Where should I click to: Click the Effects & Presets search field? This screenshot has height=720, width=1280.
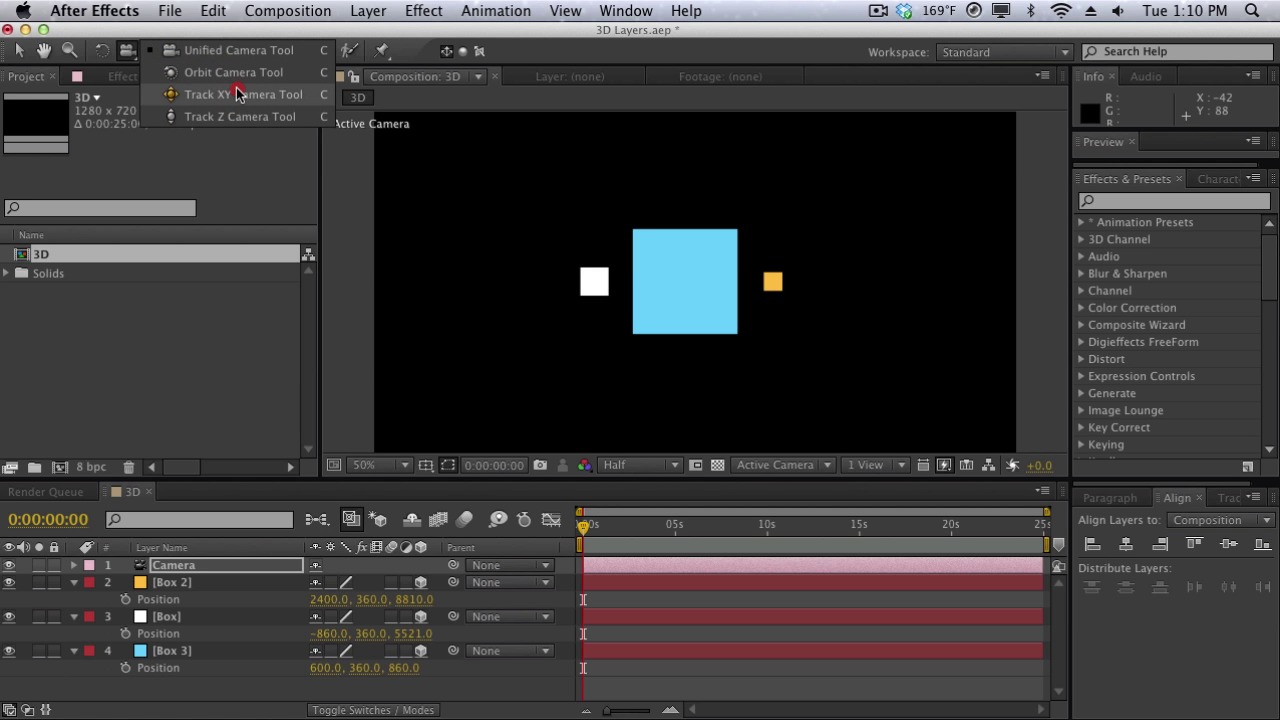tap(1174, 201)
